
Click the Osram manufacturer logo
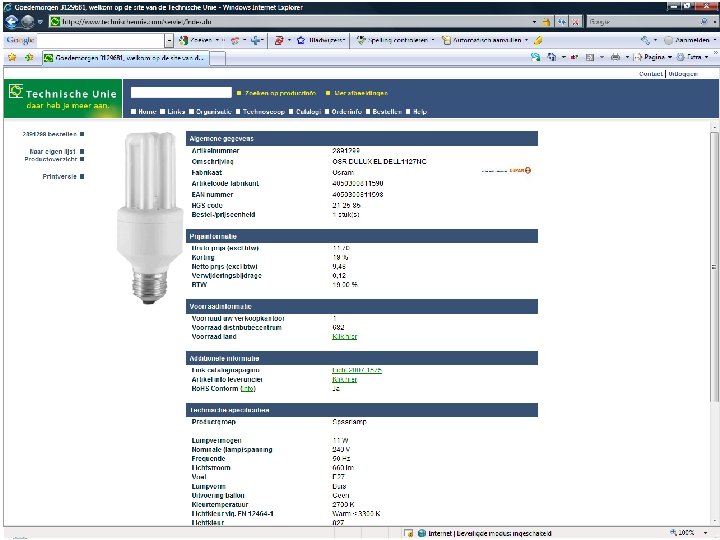point(506,170)
